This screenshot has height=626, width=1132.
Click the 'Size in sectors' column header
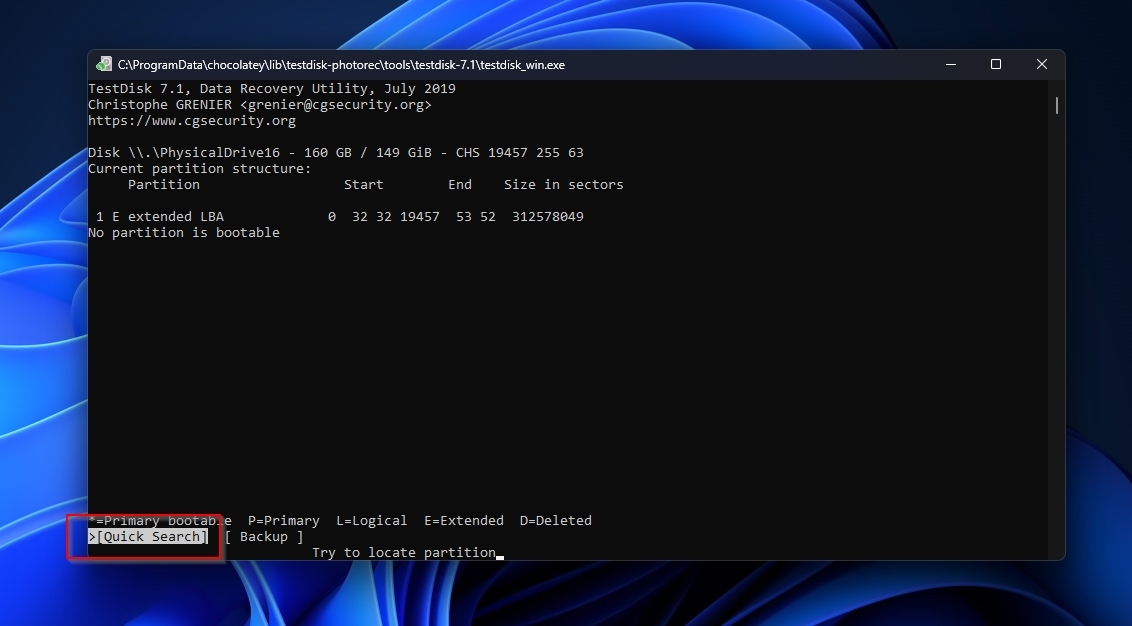pyautogui.click(x=564, y=184)
